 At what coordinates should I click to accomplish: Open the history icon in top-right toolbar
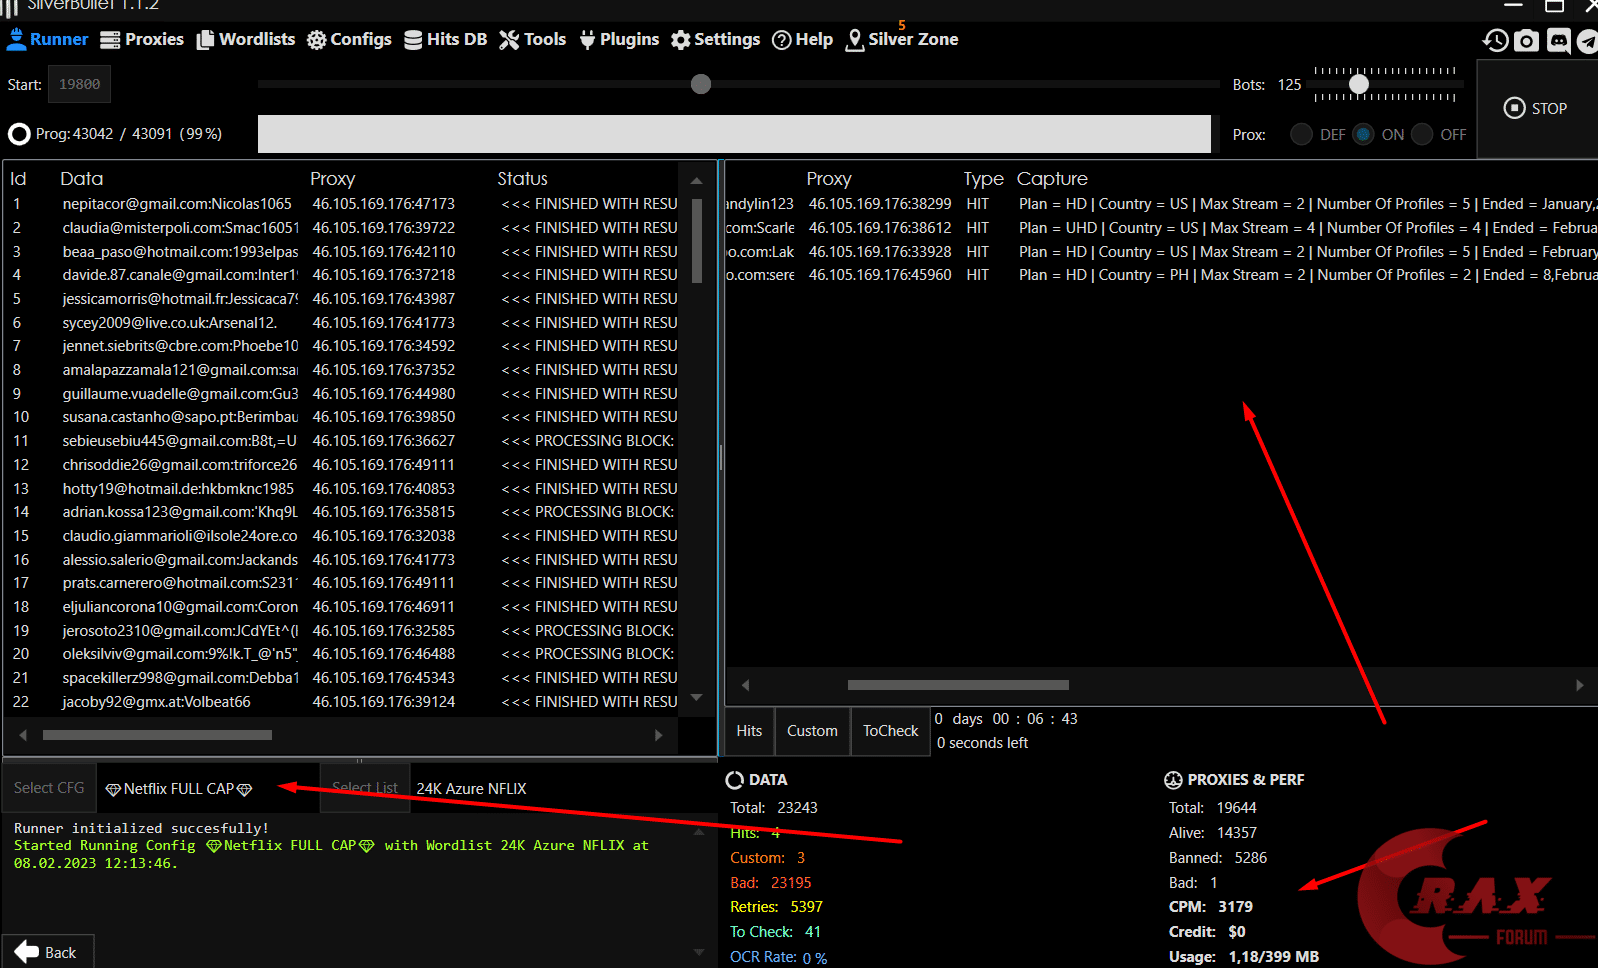(x=1495, y=40)
